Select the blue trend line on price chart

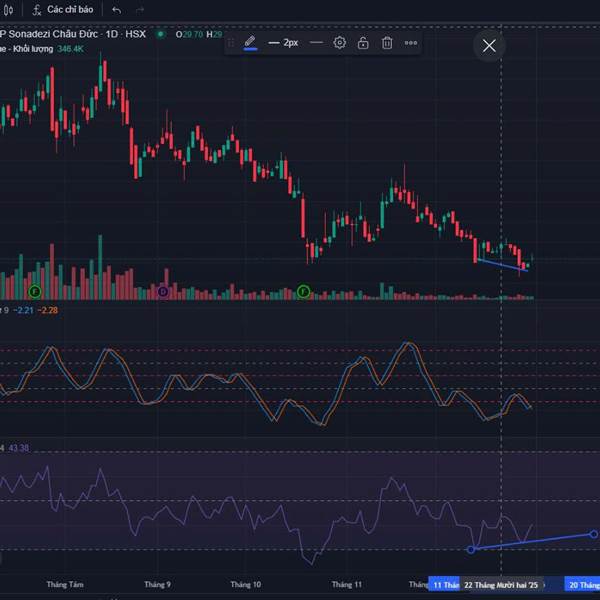502,265
